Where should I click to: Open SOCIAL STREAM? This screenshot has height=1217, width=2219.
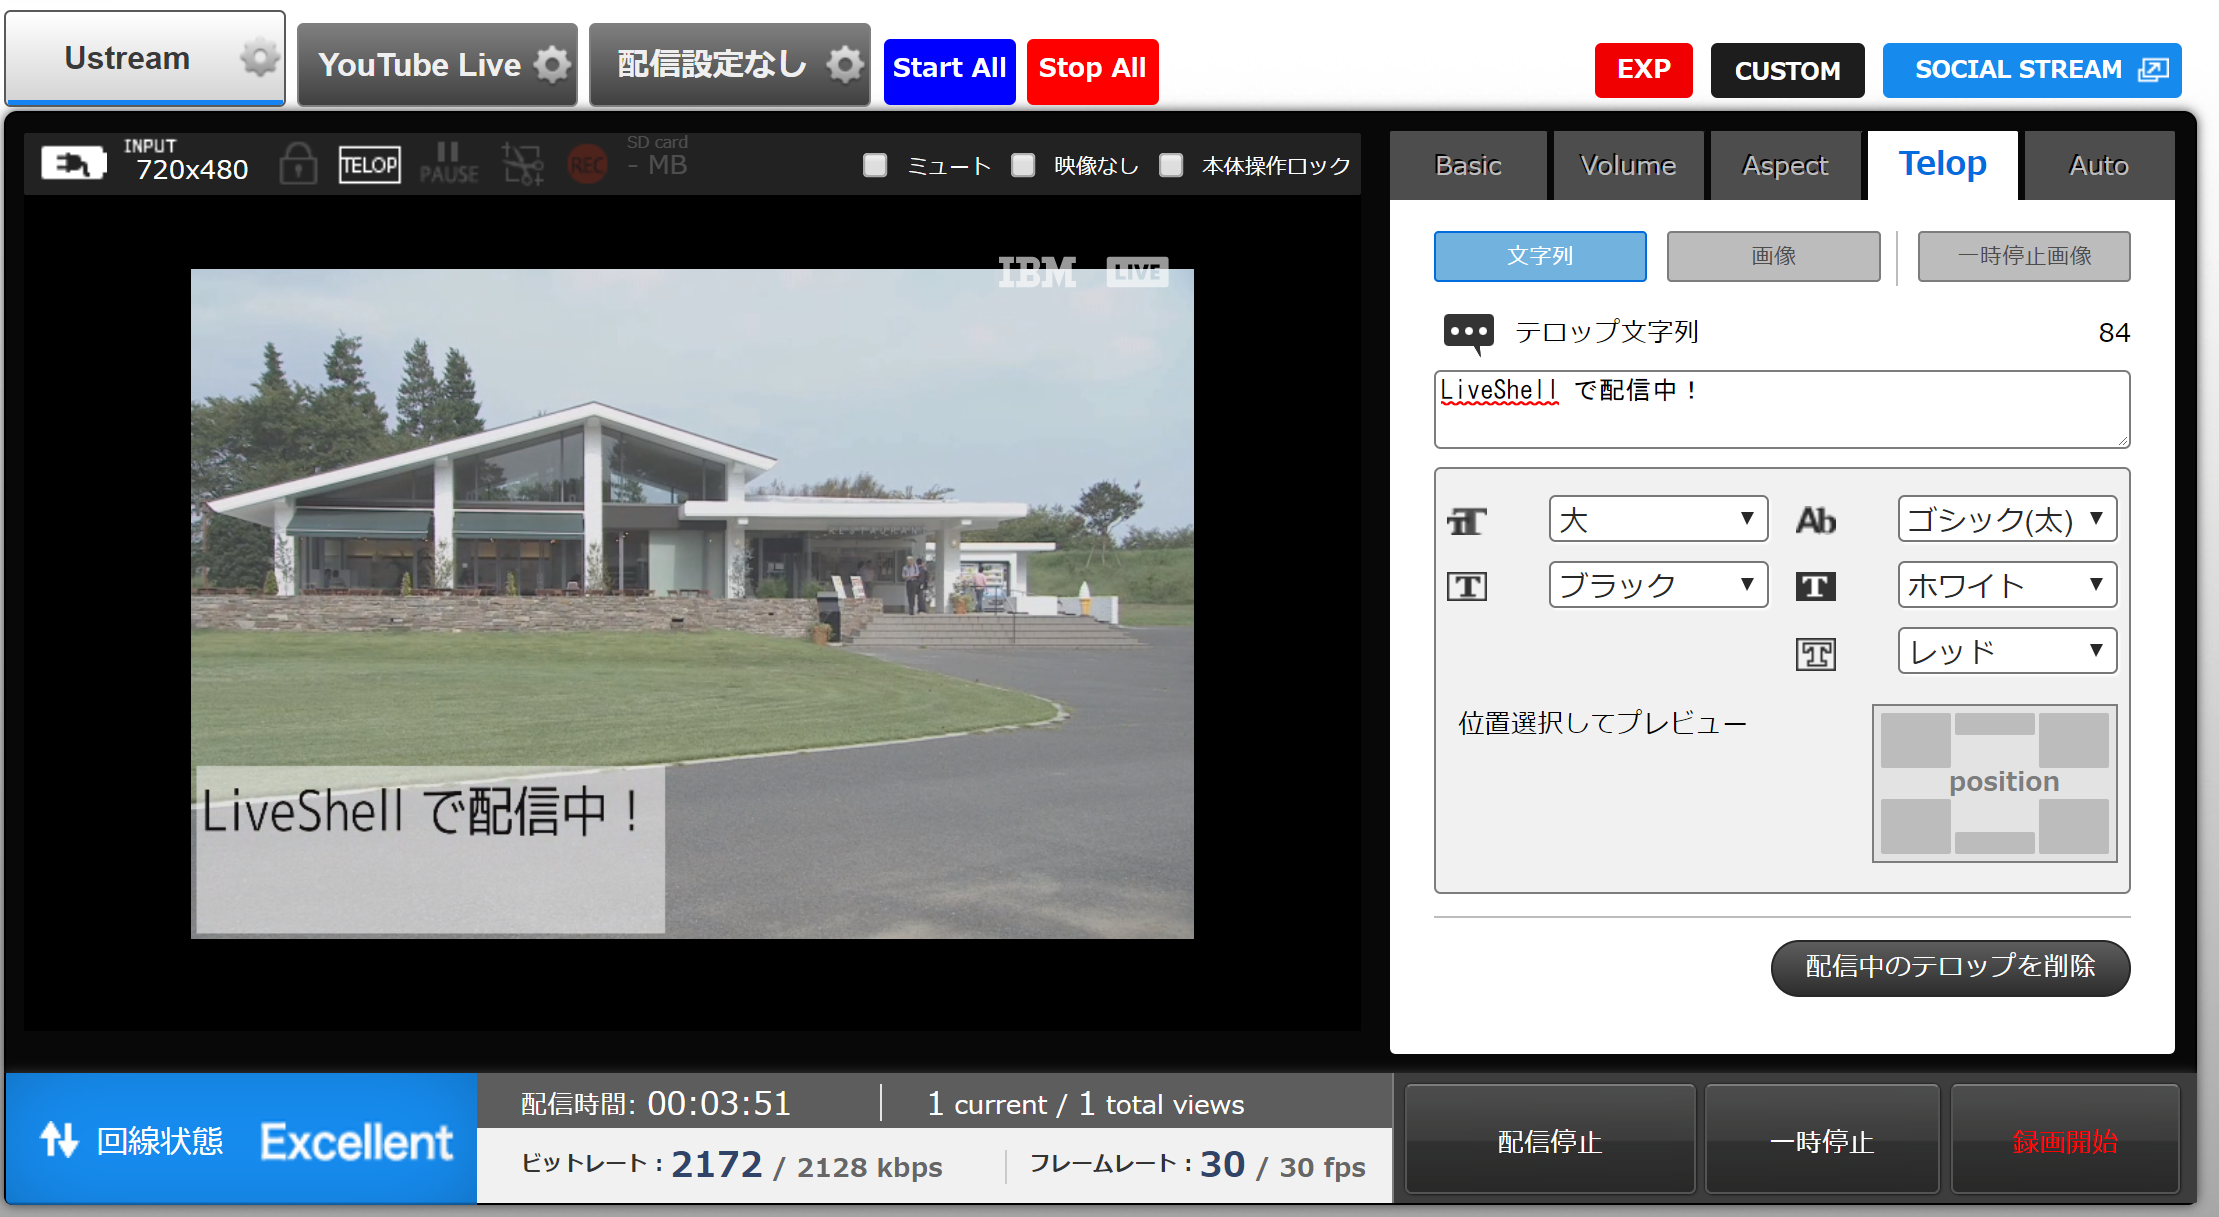tap(2032, 70)
